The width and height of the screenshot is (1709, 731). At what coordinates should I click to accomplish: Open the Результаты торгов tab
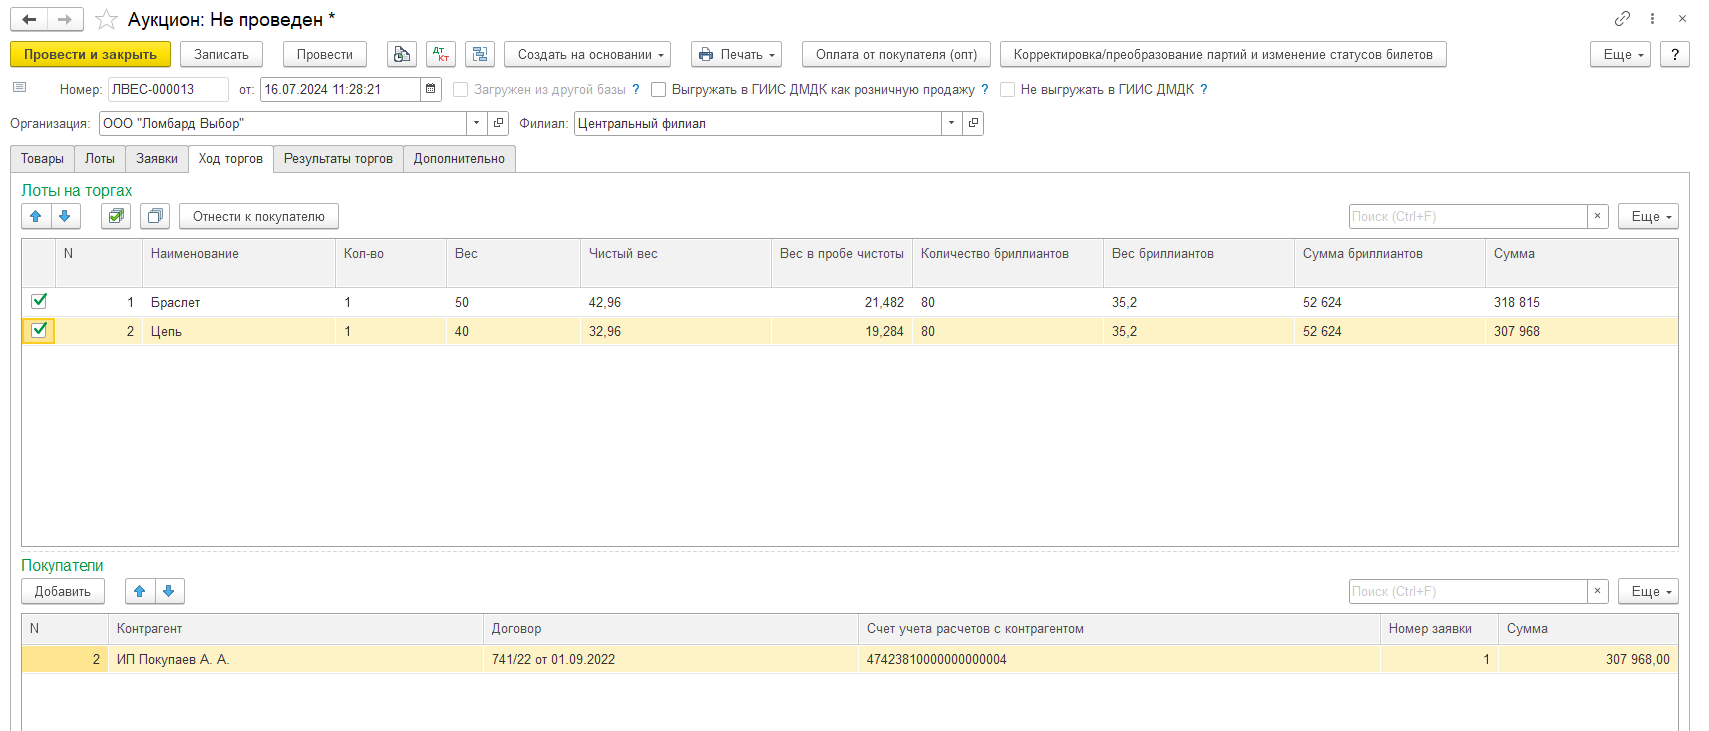pos(338,159)
